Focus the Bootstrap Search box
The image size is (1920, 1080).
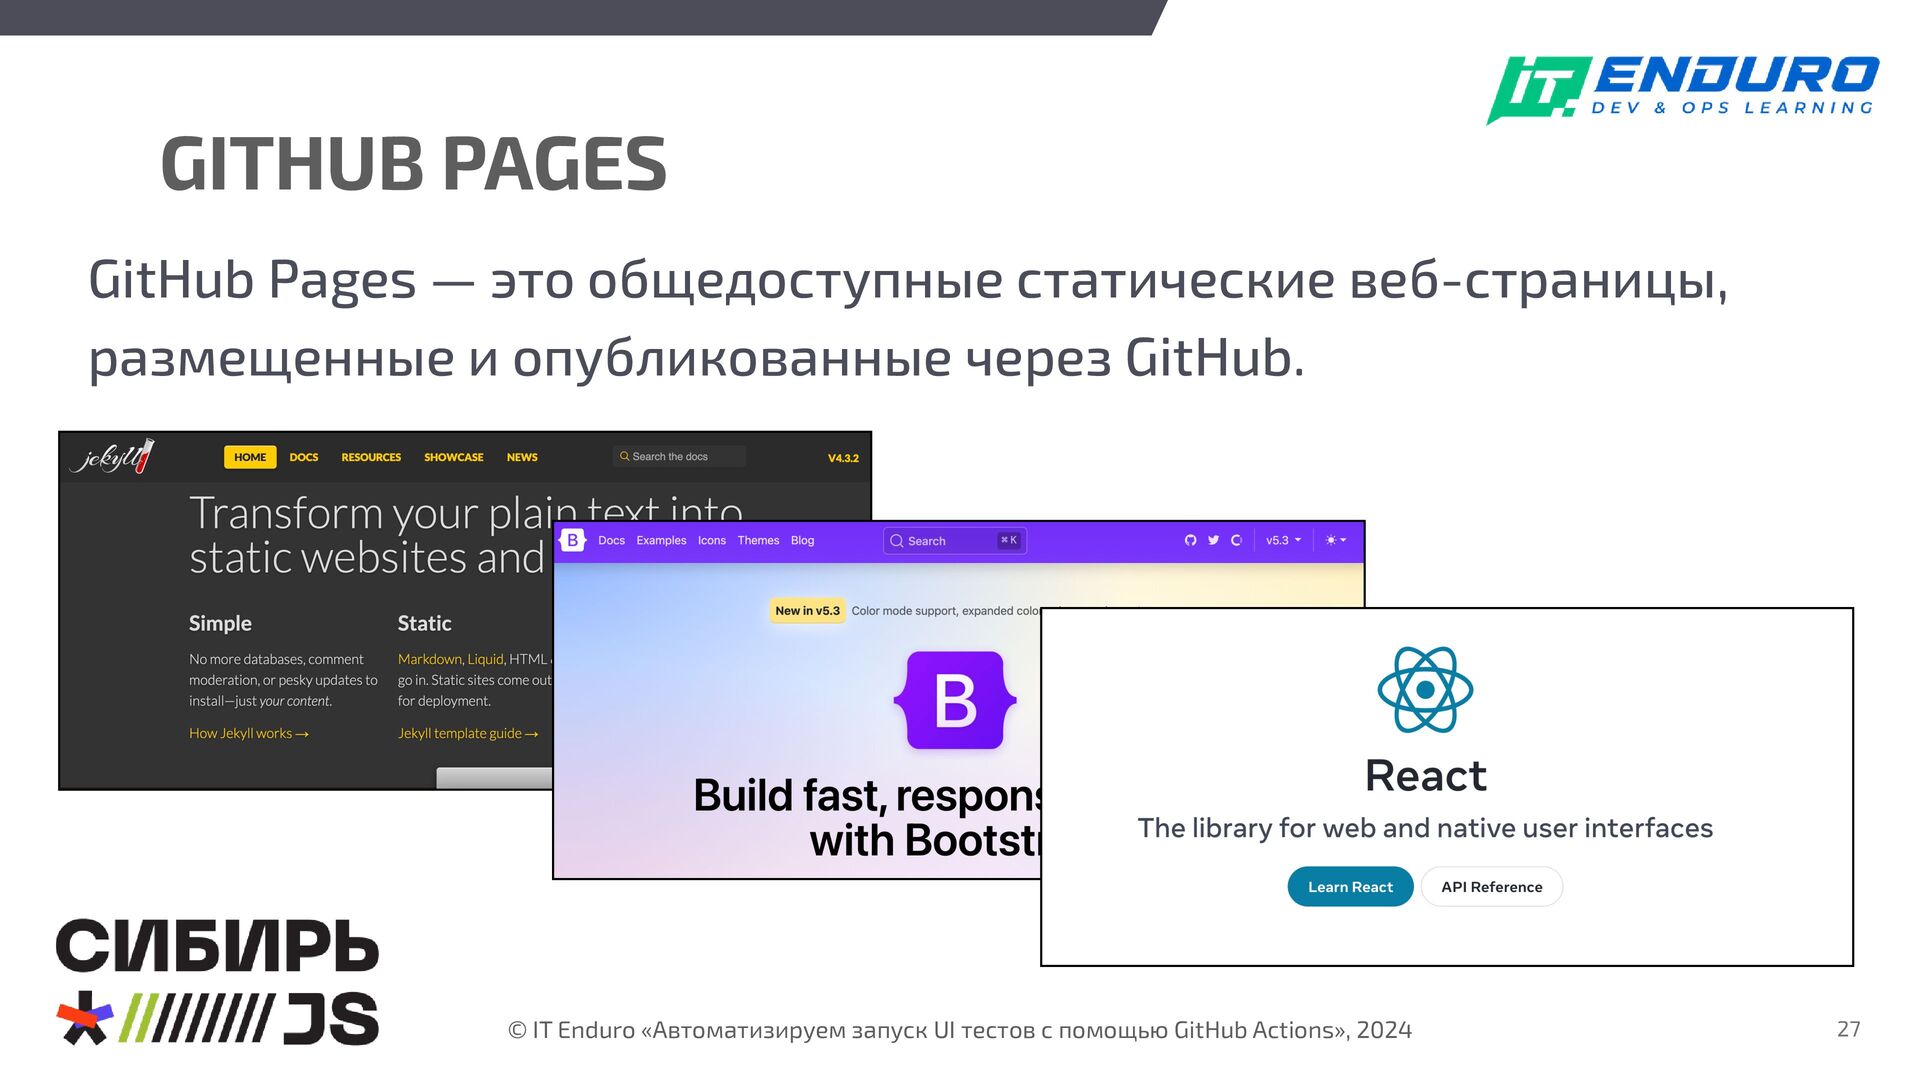pos(955,540)
